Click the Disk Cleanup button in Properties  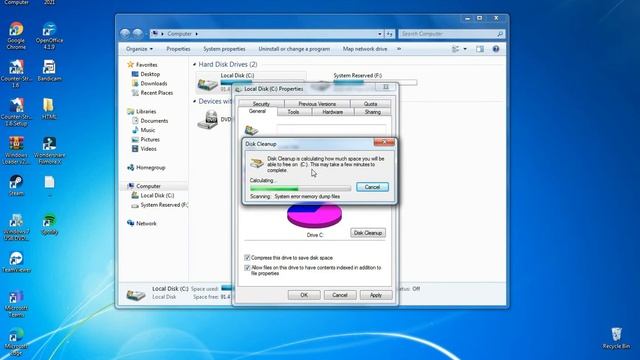(x=368, y=233)
